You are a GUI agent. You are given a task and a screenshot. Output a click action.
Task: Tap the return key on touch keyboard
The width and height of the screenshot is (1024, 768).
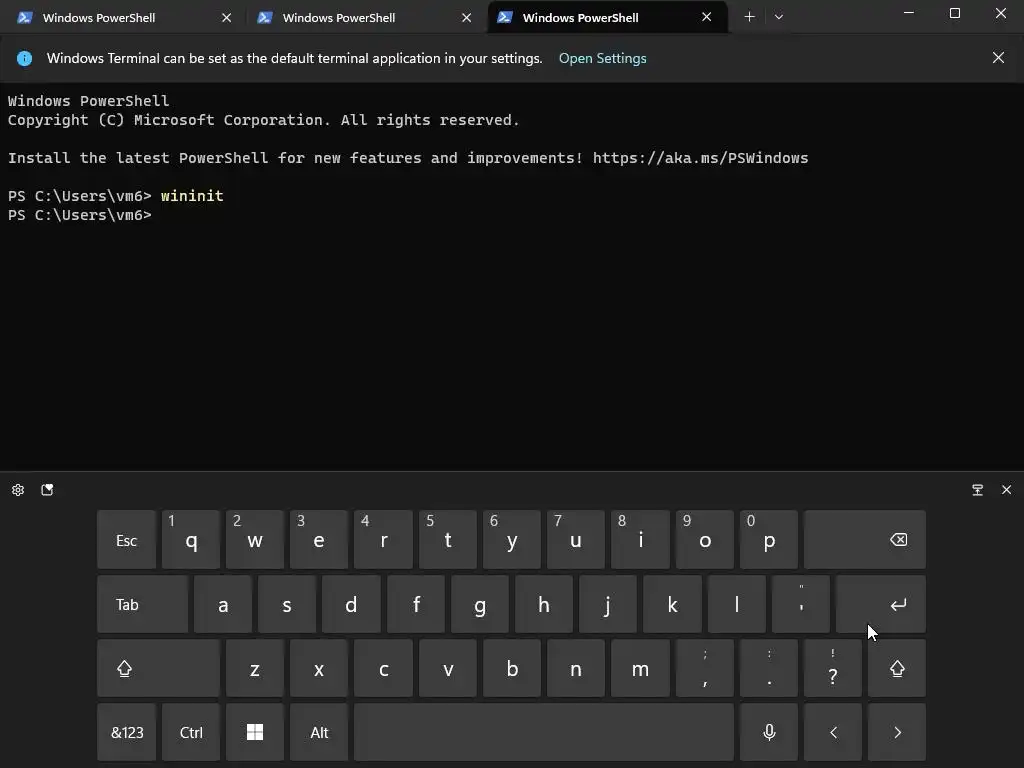(x=880, y=604)
